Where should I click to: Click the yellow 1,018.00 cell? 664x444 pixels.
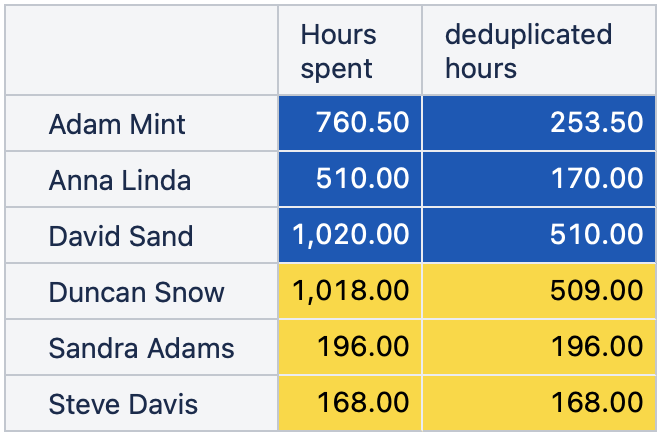tap(350, 291)
